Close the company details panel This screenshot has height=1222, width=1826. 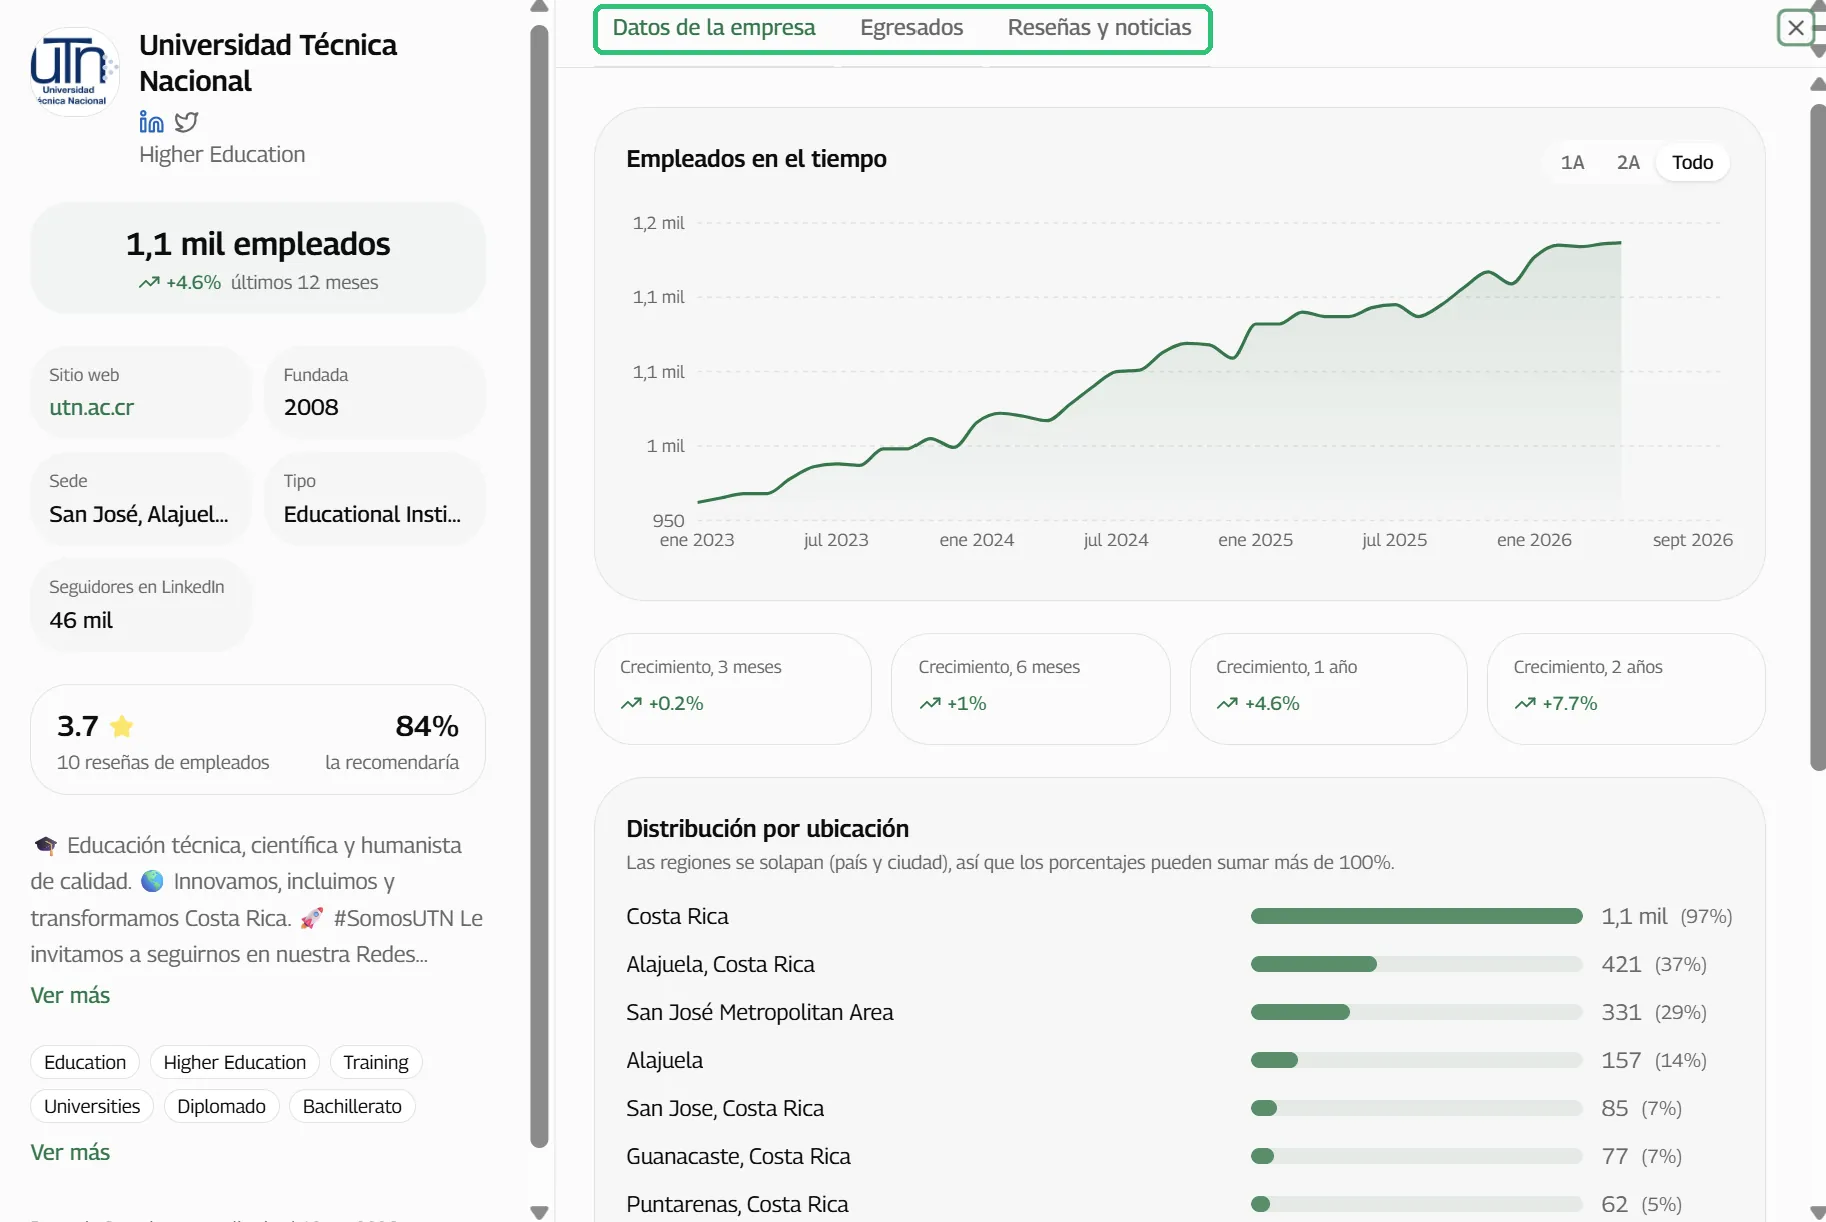[1796, 28]
